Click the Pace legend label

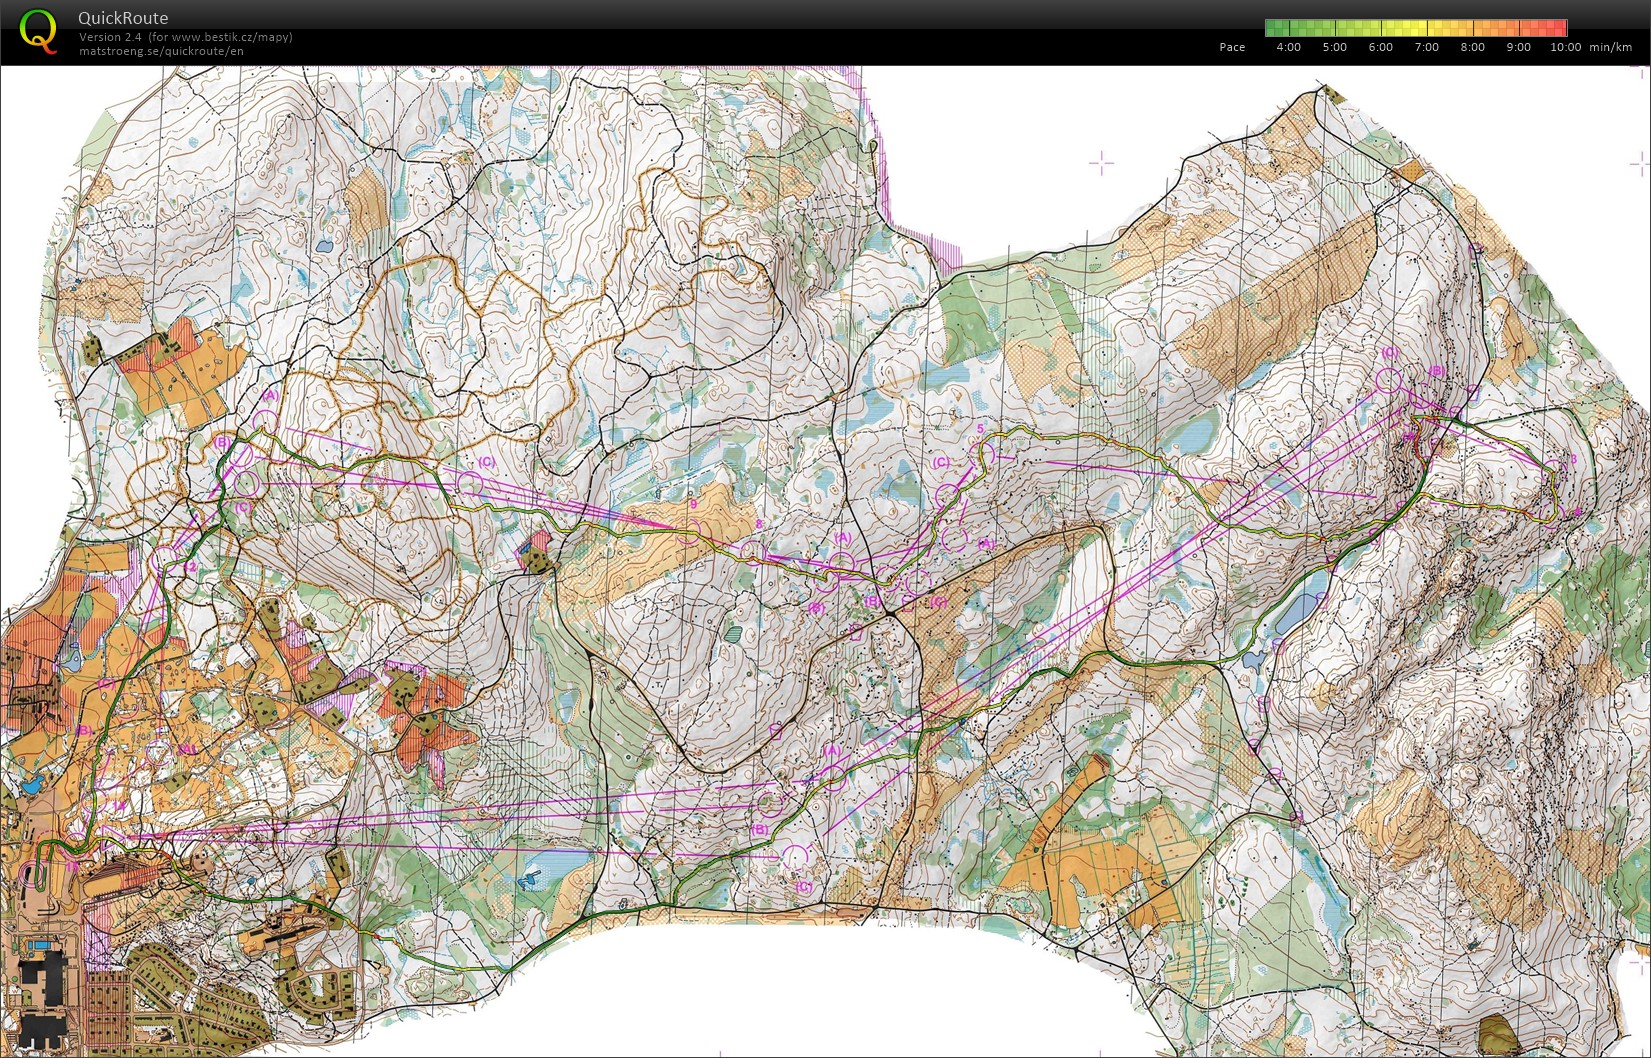pyautogui.click(x=1232, y=47)
